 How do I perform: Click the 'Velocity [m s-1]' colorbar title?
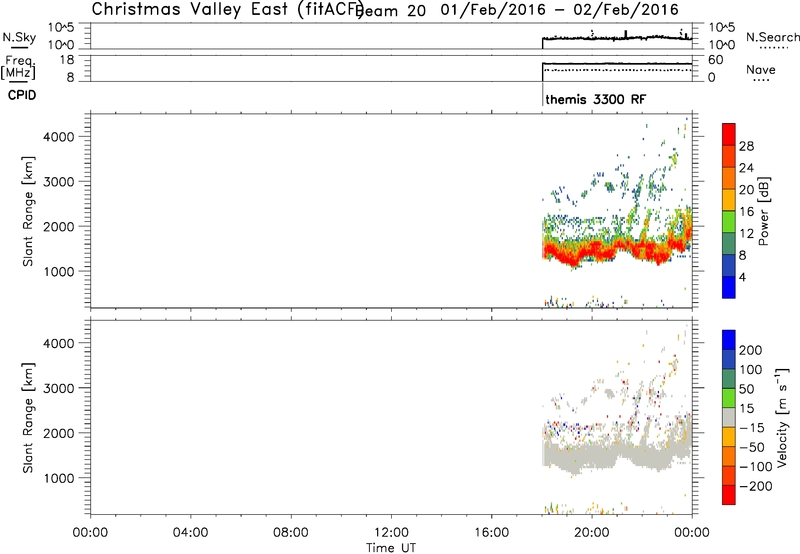pos(782,418)
